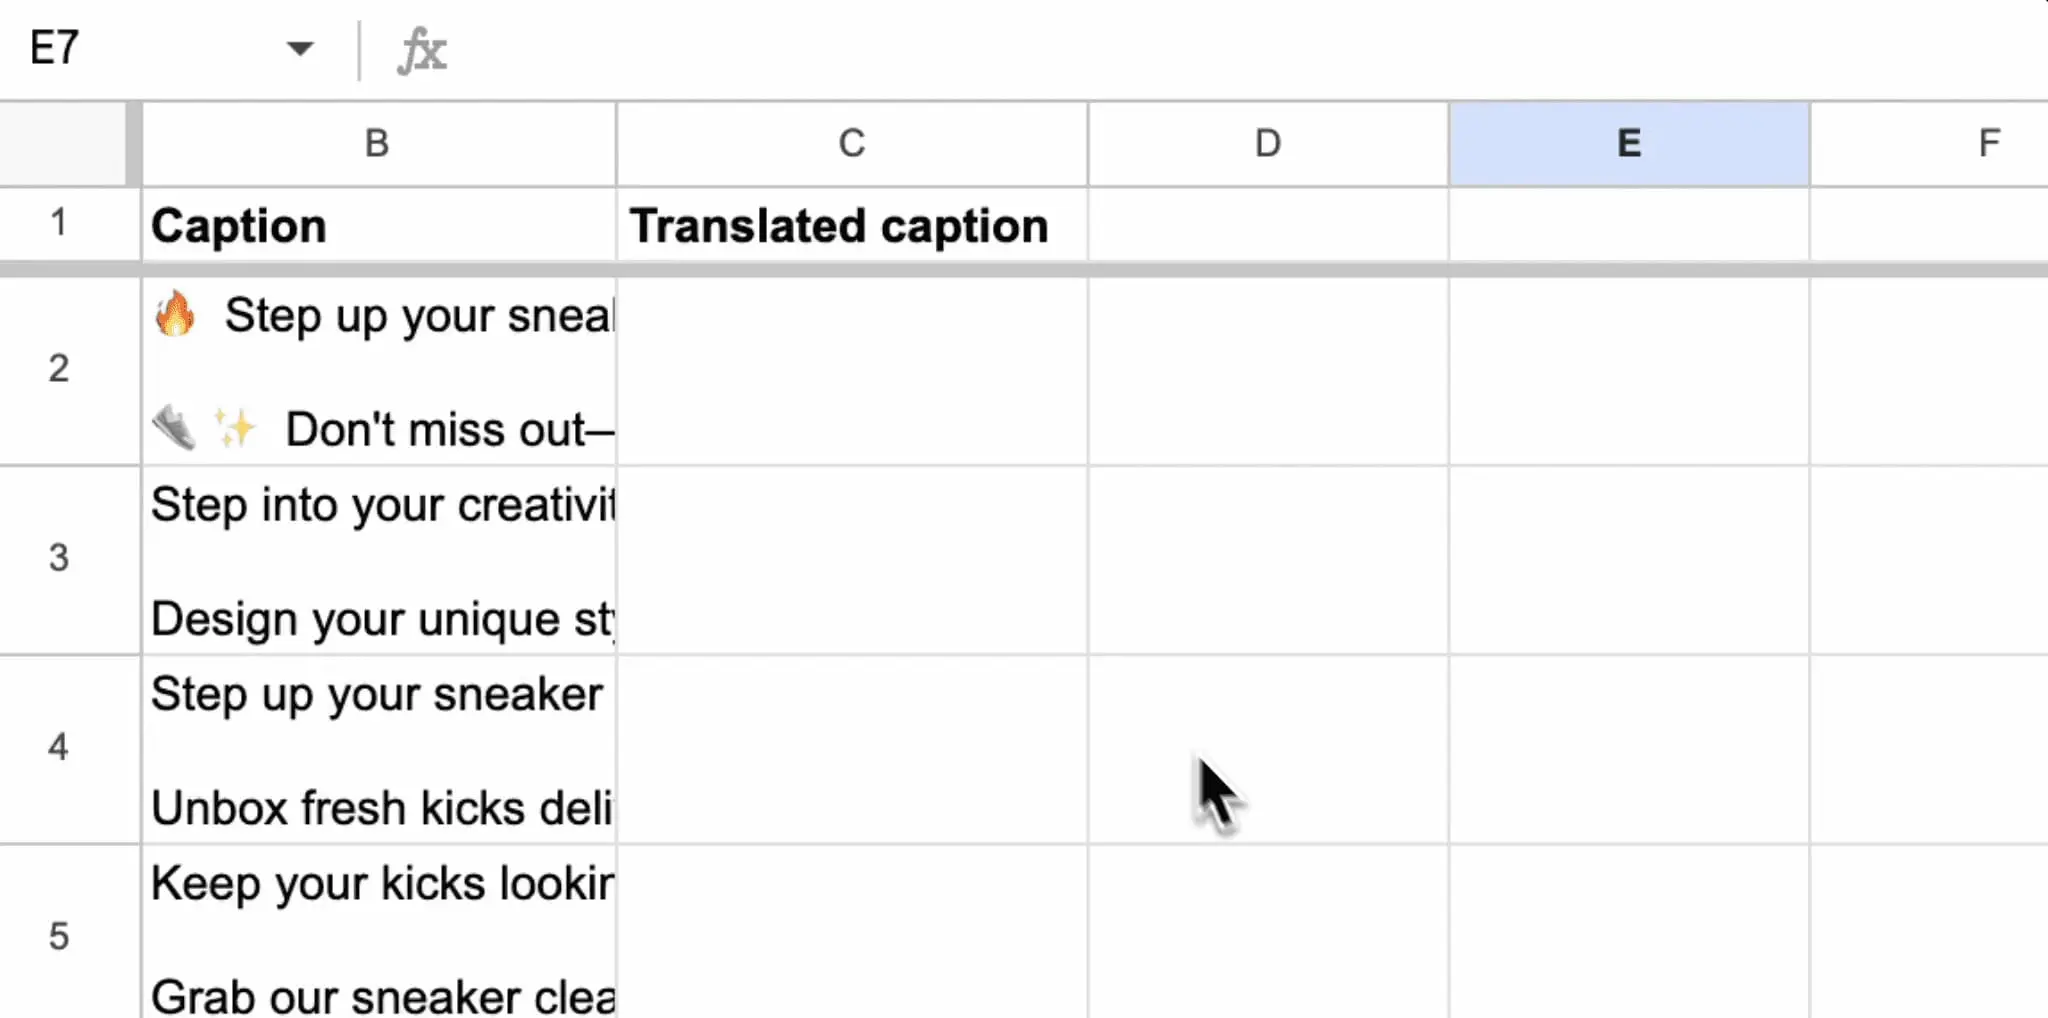Select the "Unbox fresh kicks" caption cell
The height and width of the screenshot is (1018, 2048).
pyautogui.click(x=377, y=750)
